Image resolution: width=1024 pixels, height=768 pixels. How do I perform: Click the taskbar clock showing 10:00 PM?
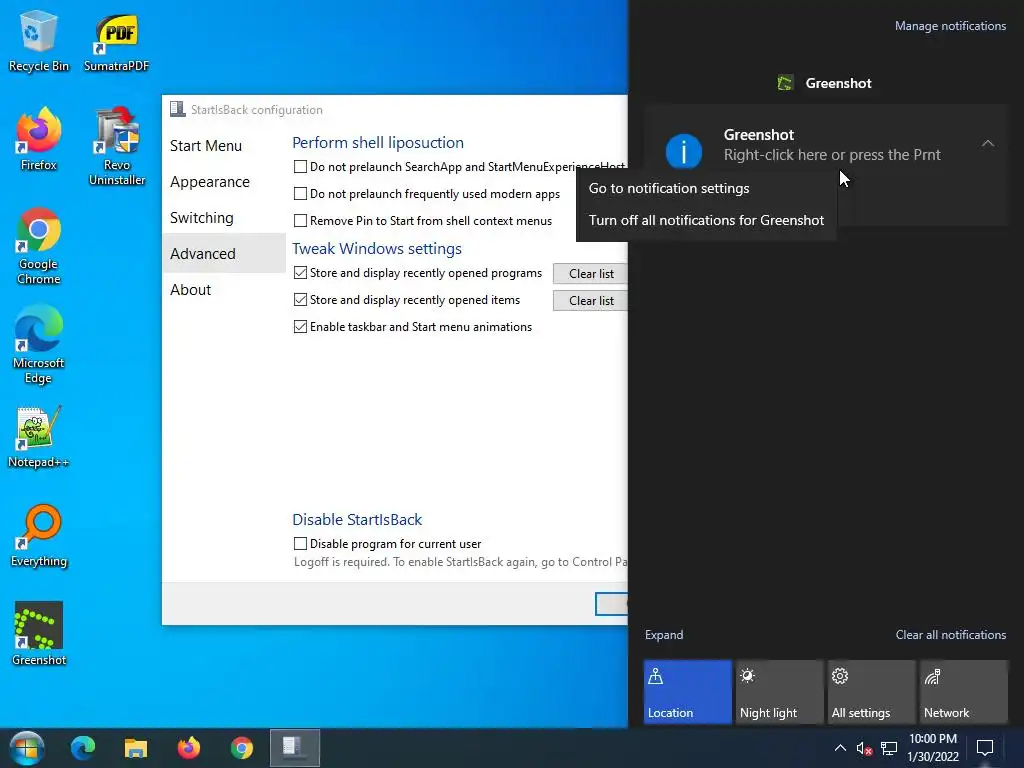click(x=933, y=748)
